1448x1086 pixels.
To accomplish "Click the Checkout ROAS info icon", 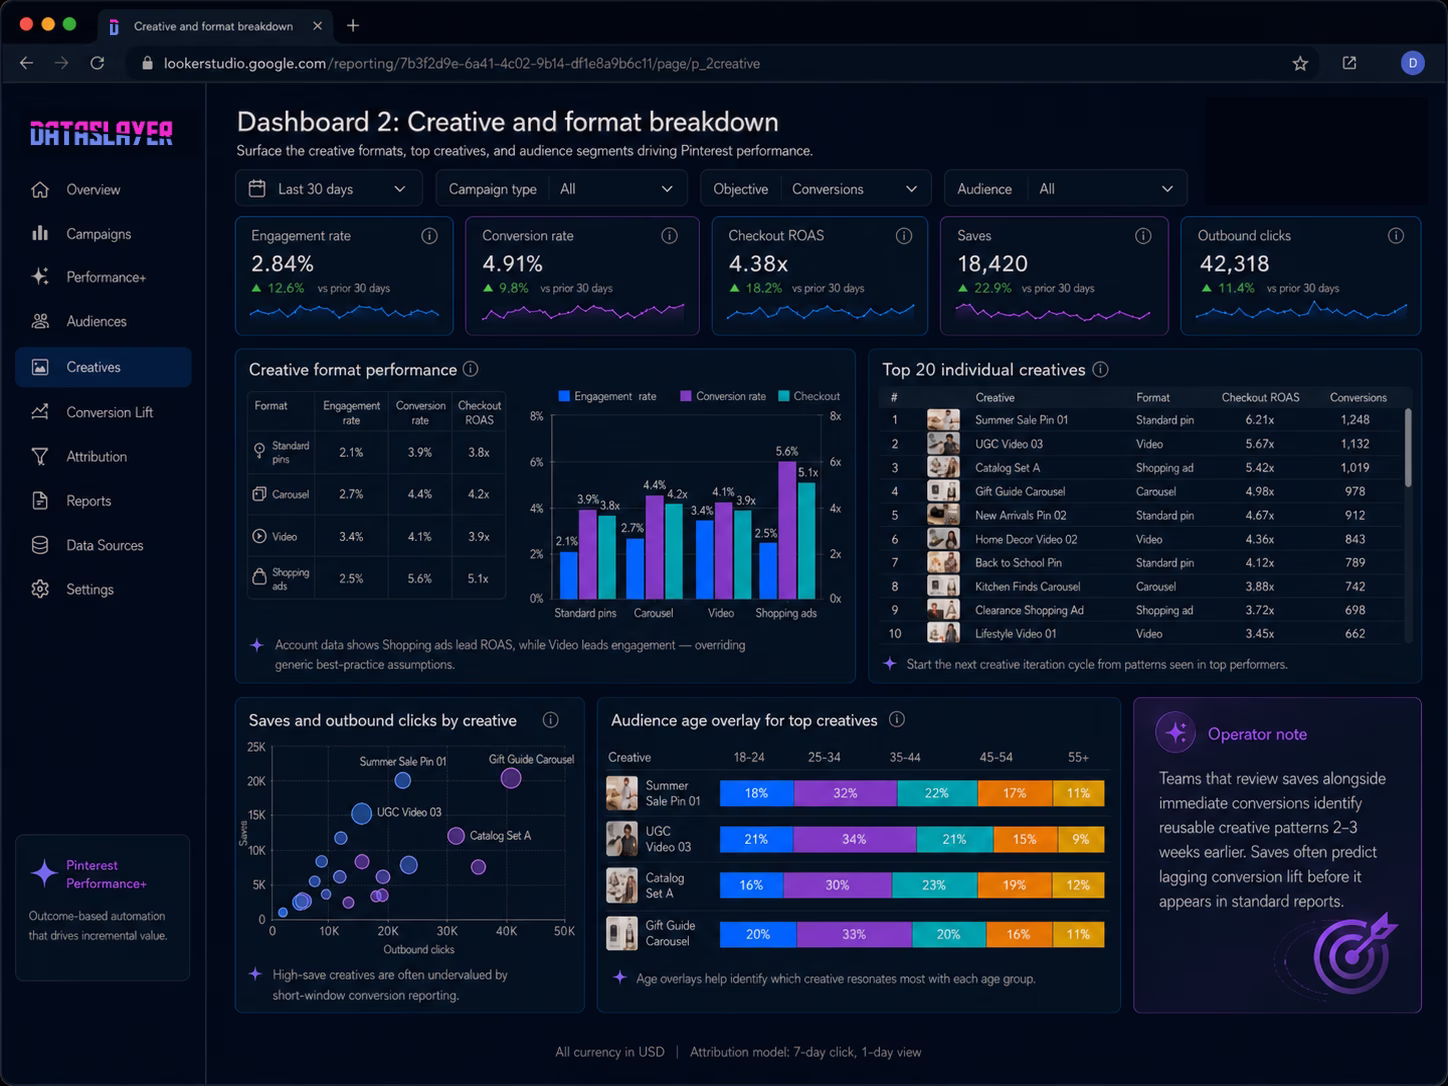I will pyautogui.click(x=904, y=236).
